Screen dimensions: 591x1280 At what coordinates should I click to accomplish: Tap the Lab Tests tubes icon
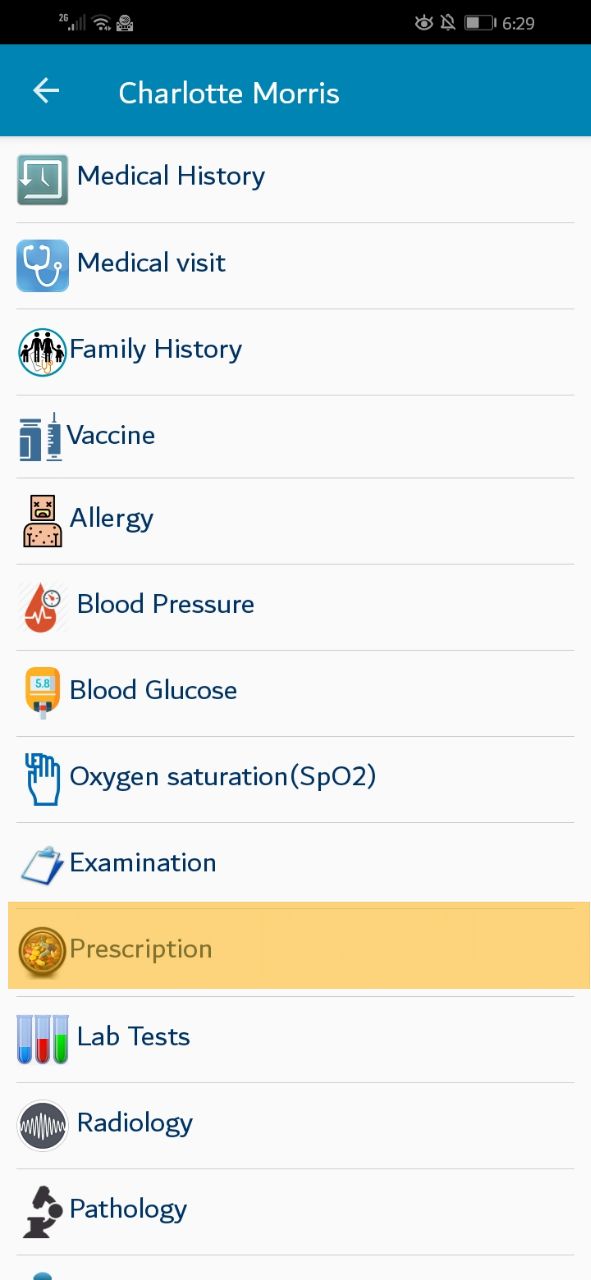42,1039
